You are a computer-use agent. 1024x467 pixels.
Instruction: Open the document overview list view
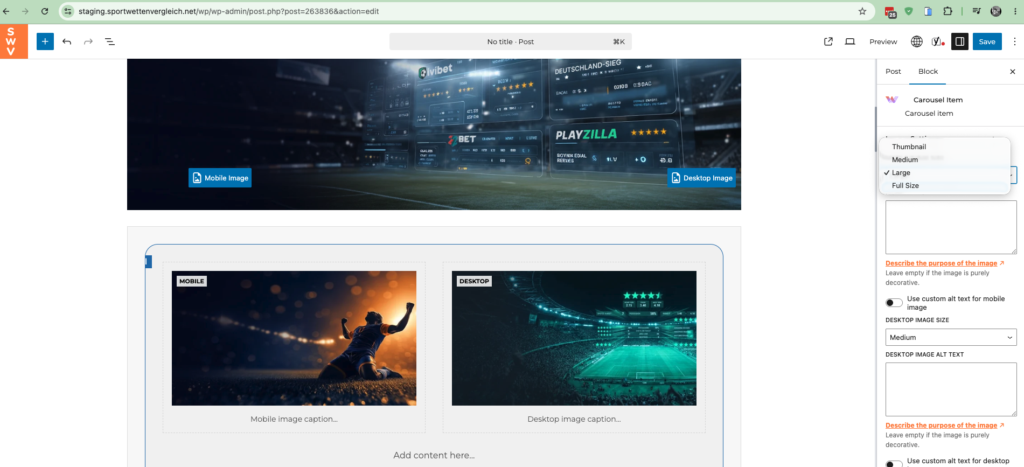110,42
